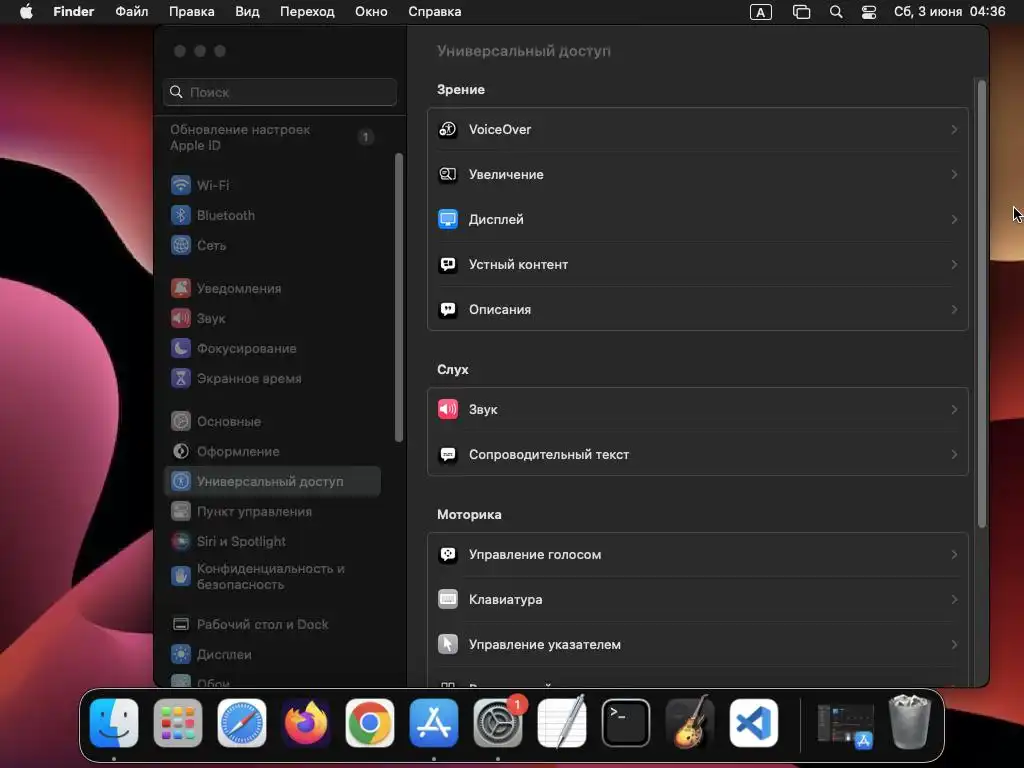Click the Управление голосом icon
Screen dimensions: 1024x768
pos(447,554)
